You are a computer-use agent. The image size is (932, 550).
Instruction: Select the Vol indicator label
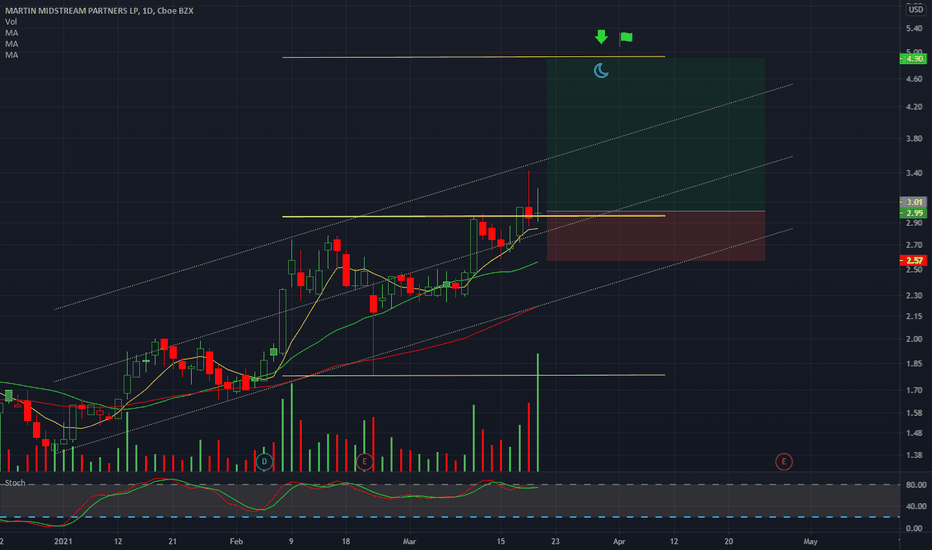[11, 21]
